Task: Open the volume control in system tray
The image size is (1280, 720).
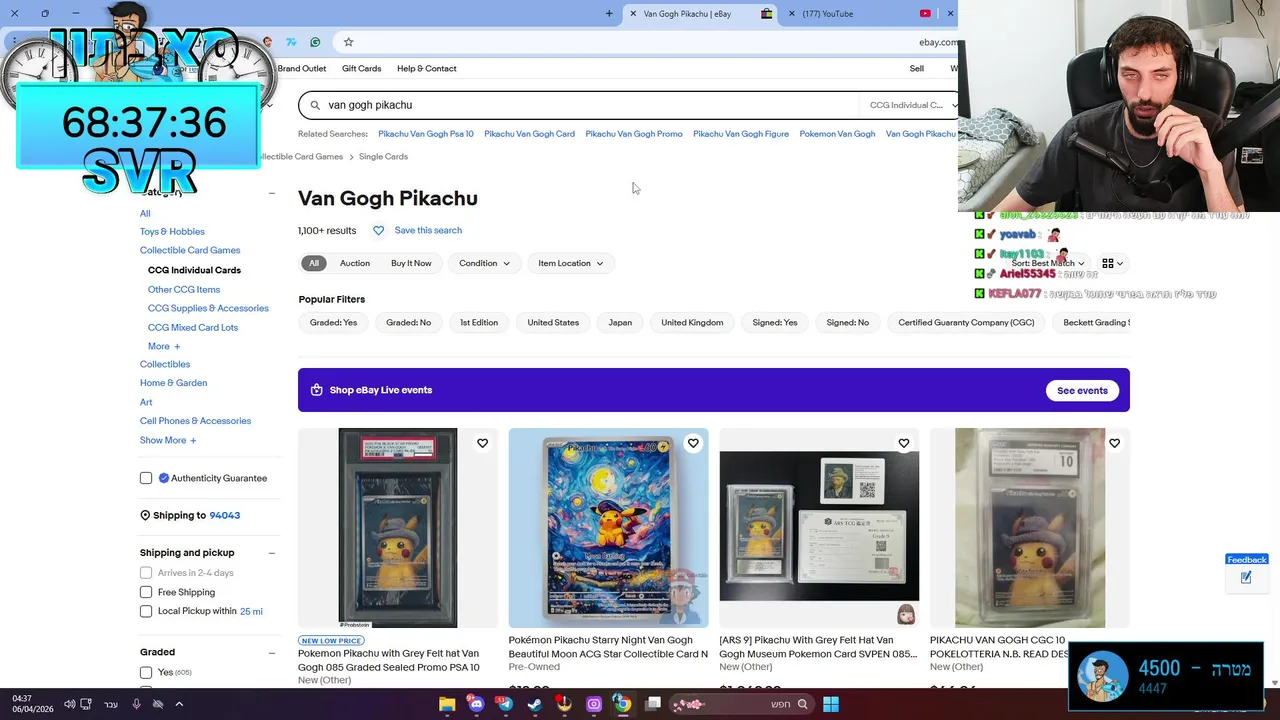Action: pos(69,704)
